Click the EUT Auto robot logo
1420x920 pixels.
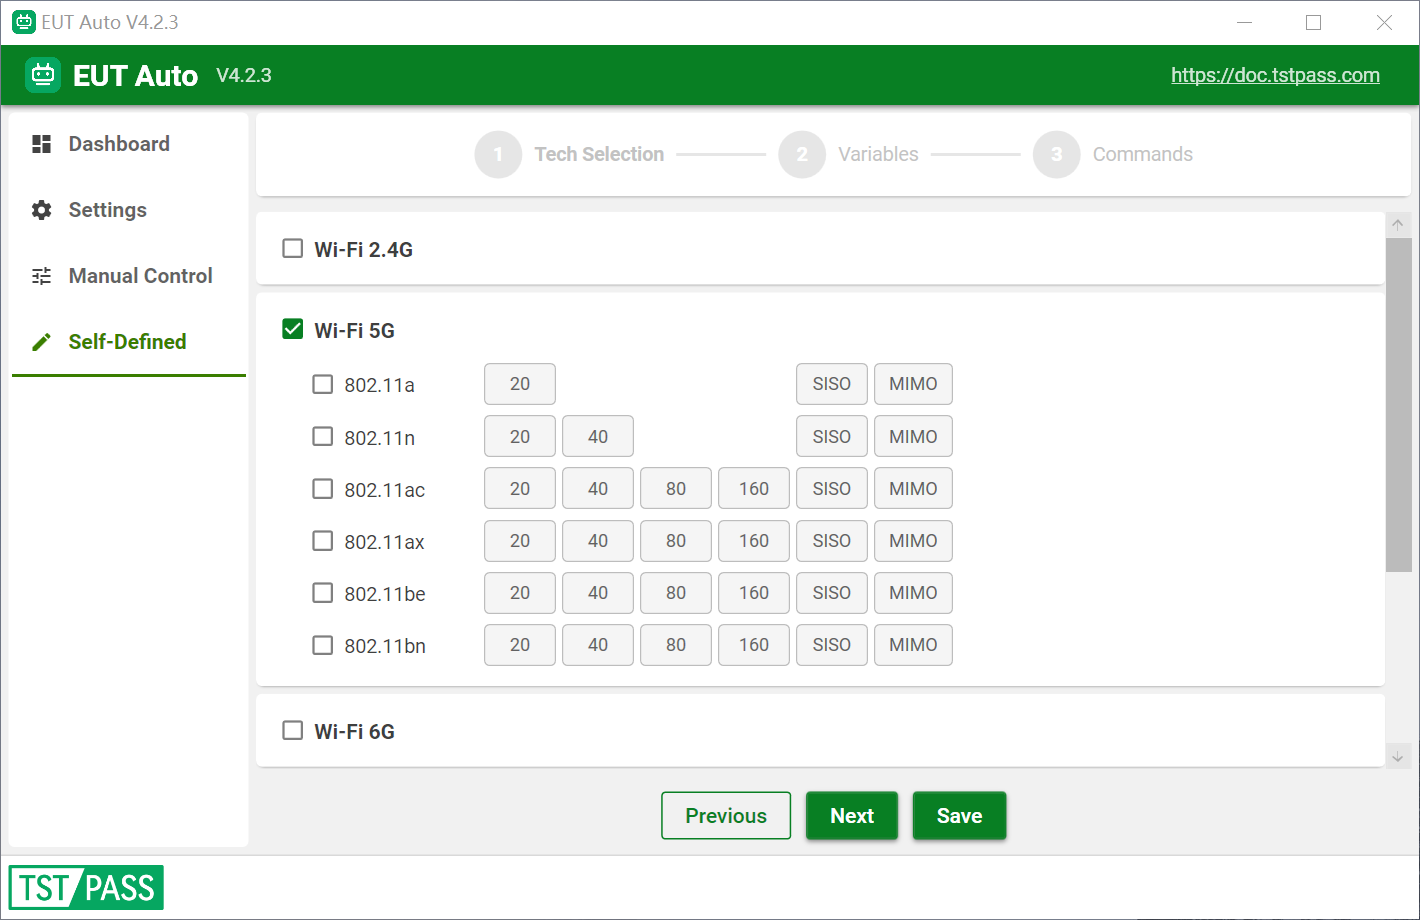[x=43, y=75]
